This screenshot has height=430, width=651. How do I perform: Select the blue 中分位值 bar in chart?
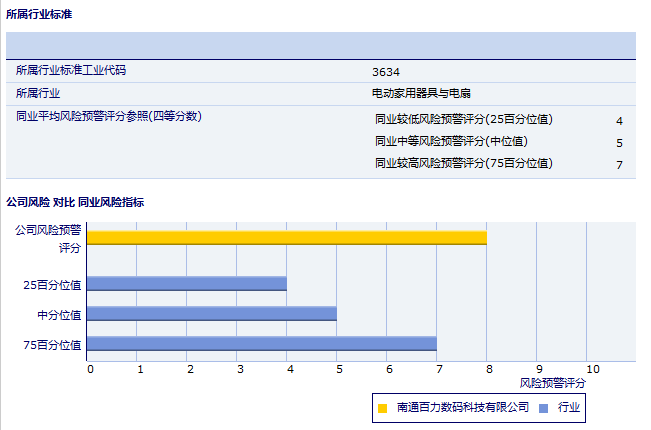pyautogui.click(x=211, y=314)
